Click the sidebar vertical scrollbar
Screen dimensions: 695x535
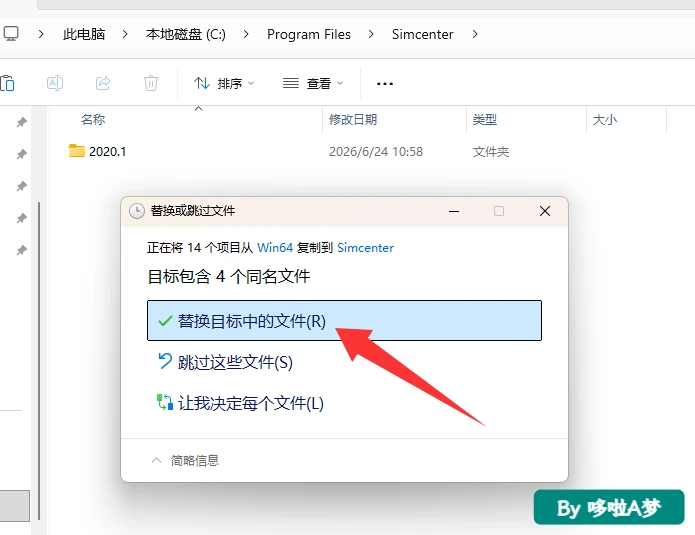click(39, 361)
